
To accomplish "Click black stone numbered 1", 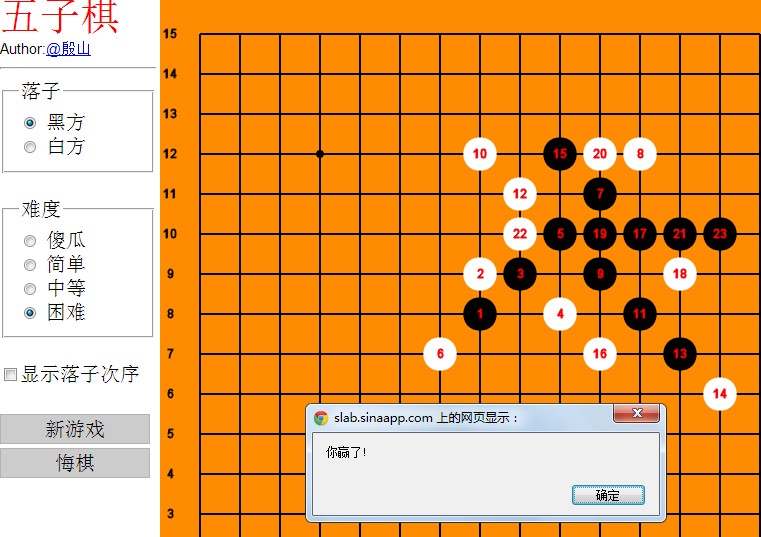I will 480,314.
